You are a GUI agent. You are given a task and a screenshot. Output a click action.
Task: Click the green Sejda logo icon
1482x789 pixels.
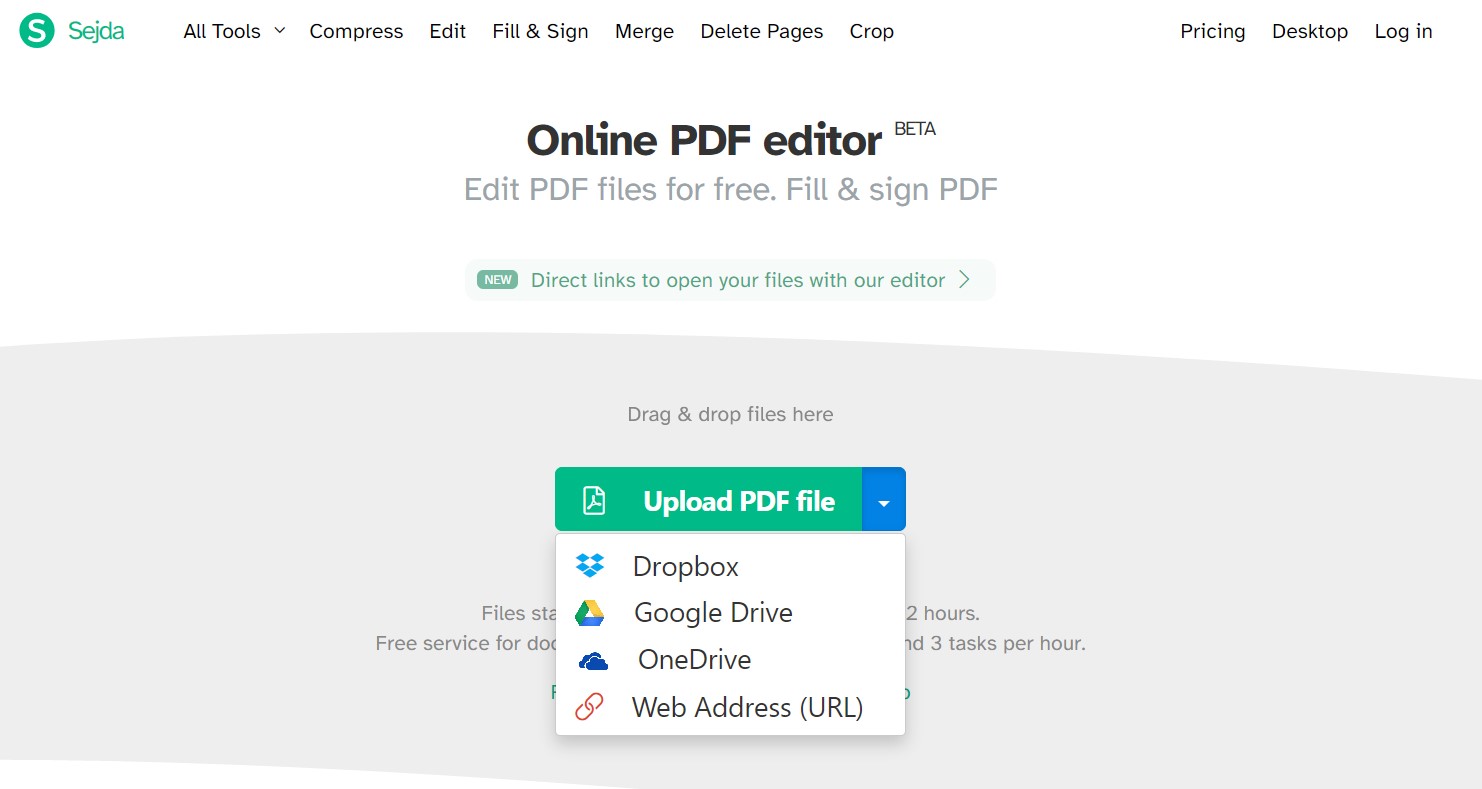37,31
